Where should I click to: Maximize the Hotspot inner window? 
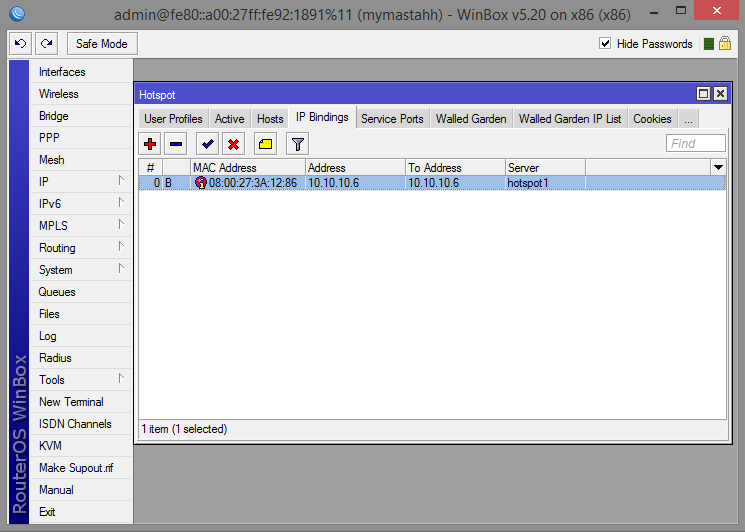tap(703, 94)
